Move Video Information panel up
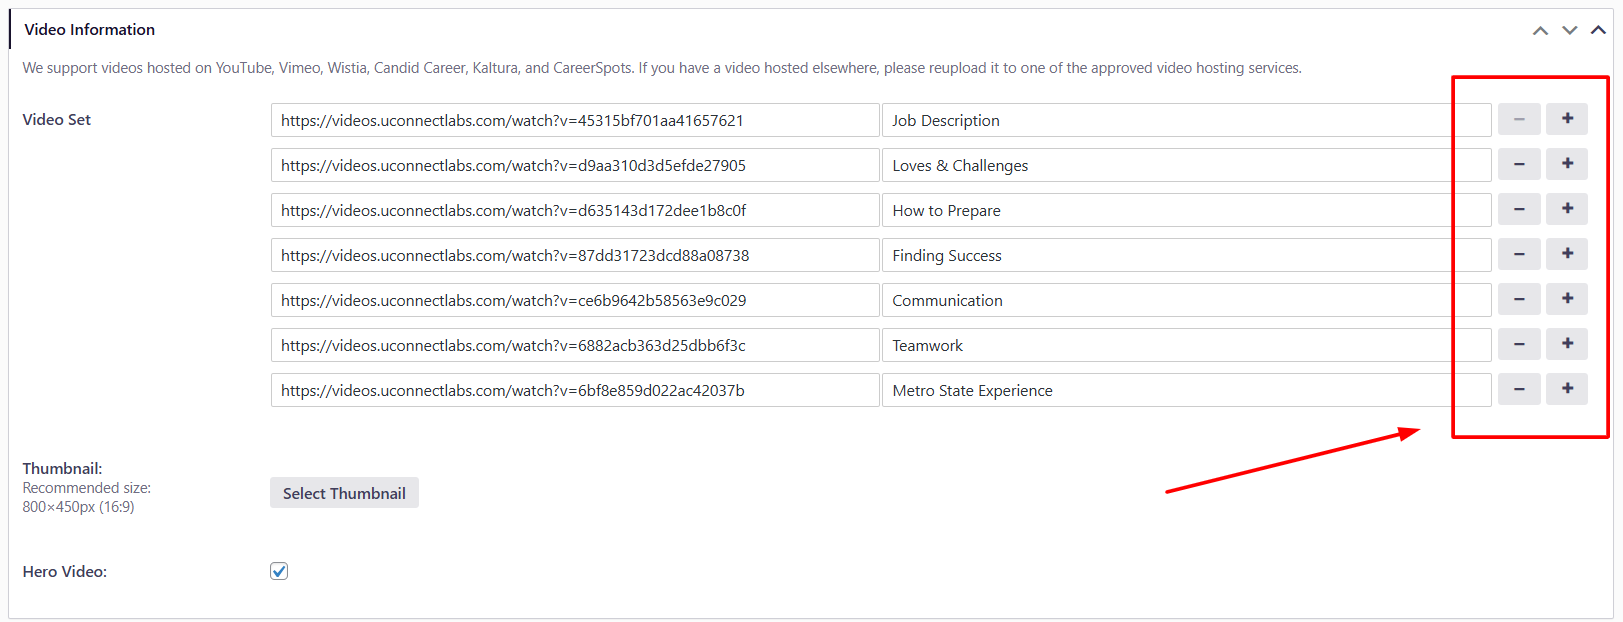Image resolution: width=1623 pixels, height=622 pixels. pos(1540,31)
